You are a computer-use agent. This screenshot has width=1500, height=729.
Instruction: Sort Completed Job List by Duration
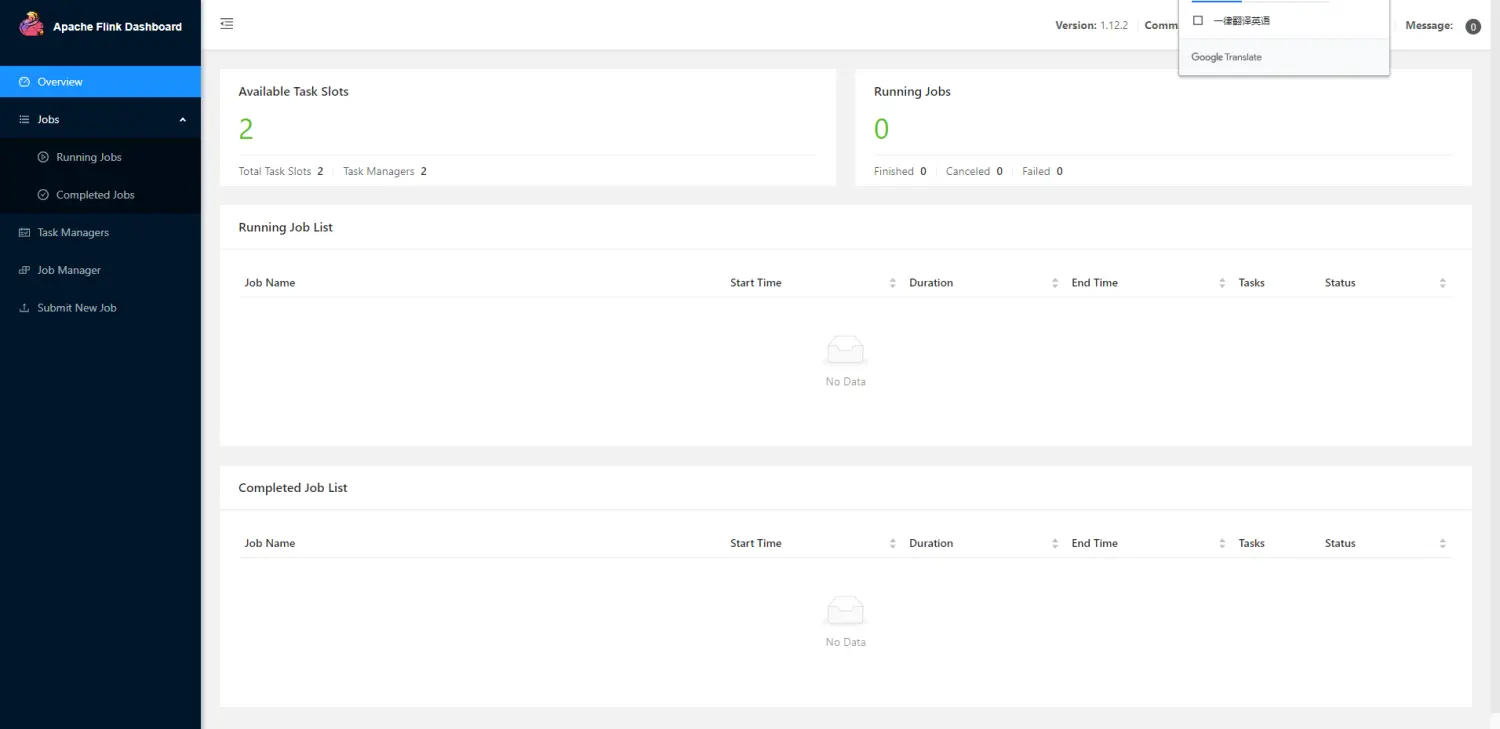click(1055, 544)
